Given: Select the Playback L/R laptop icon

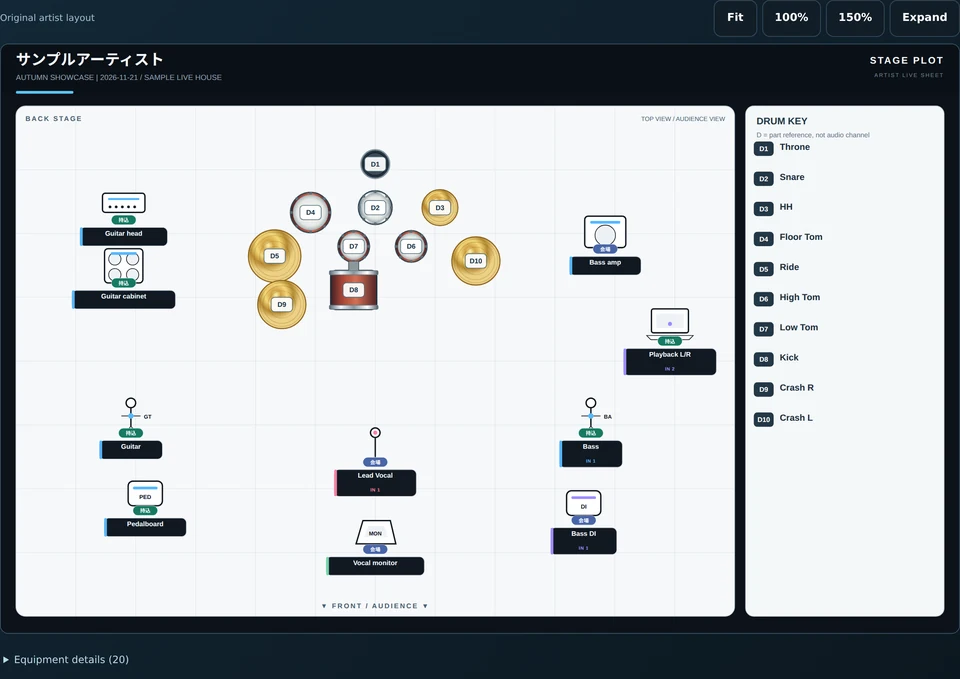Looking at the screenshot, I should (x=670, y=323).
